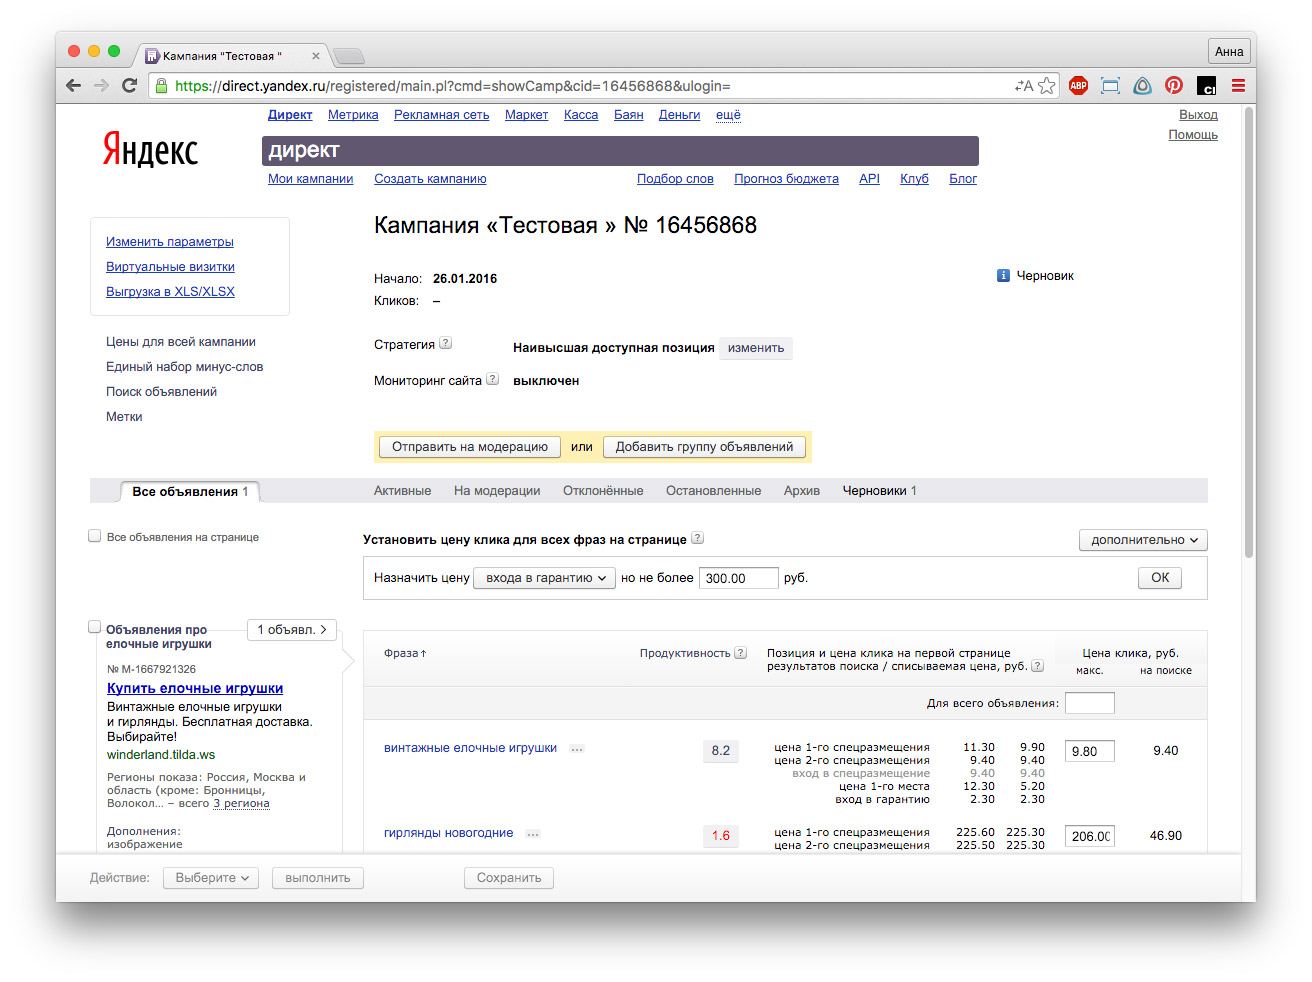
Task: Click Добавить группу объявлений button
Action: click(x=704, y=447)
